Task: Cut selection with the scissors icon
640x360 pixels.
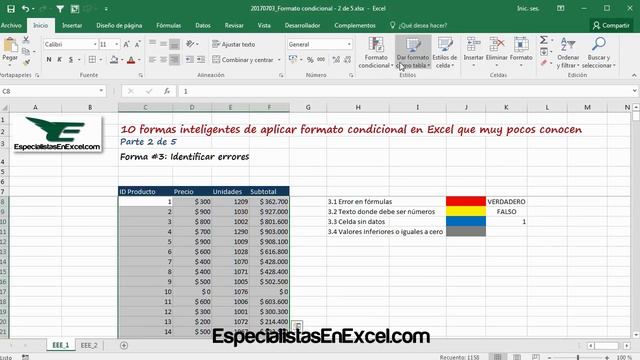Action: point(26,40)
